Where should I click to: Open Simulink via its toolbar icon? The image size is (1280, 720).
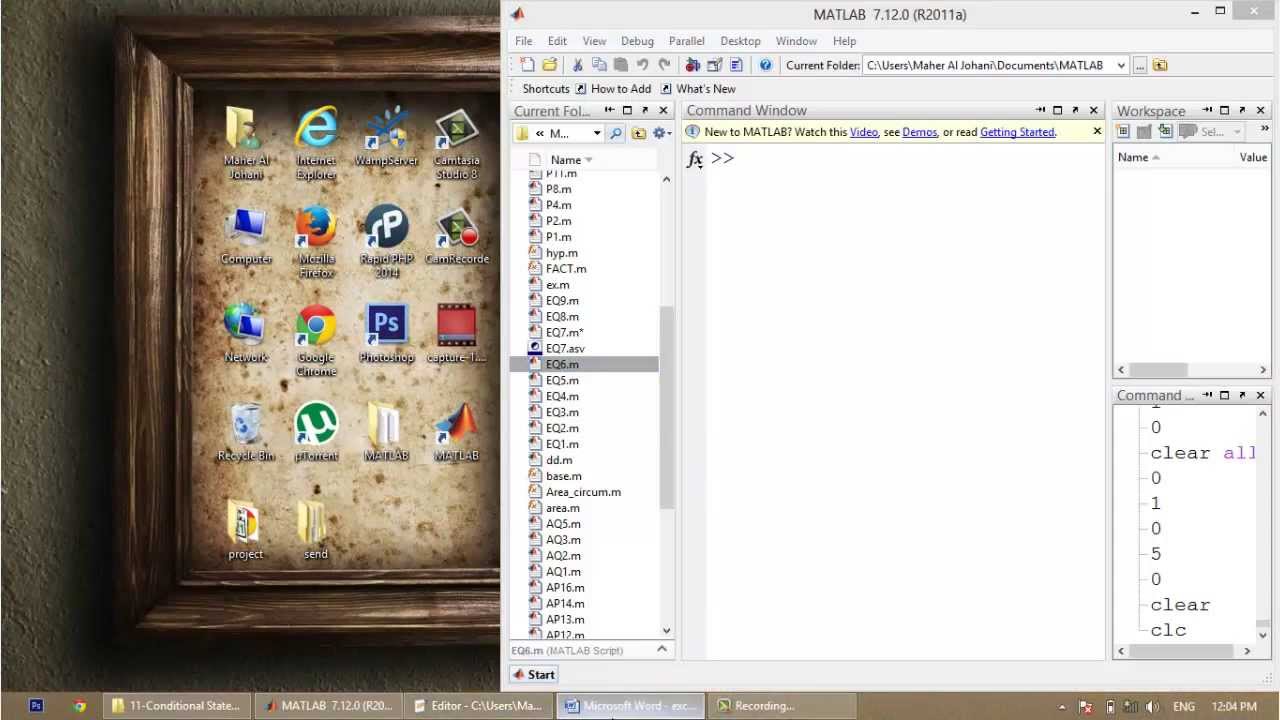pos(692,65)
